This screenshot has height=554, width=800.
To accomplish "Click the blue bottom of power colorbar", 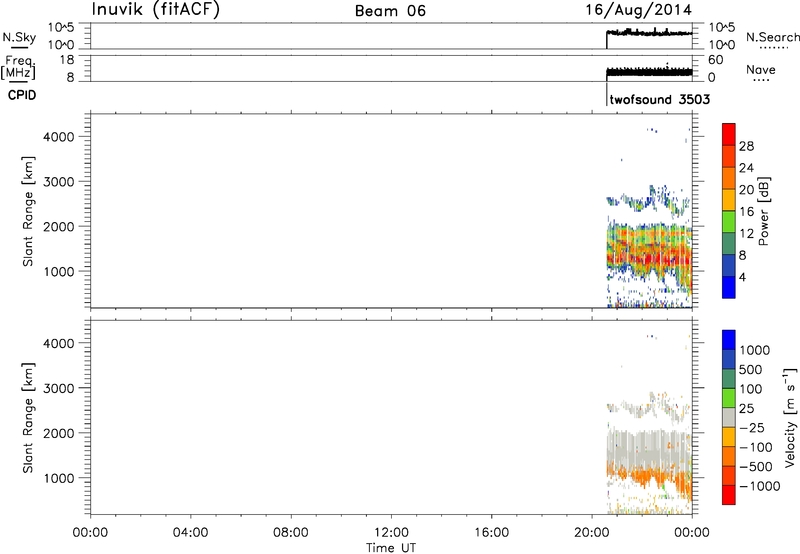I will (x=729, y=287).
